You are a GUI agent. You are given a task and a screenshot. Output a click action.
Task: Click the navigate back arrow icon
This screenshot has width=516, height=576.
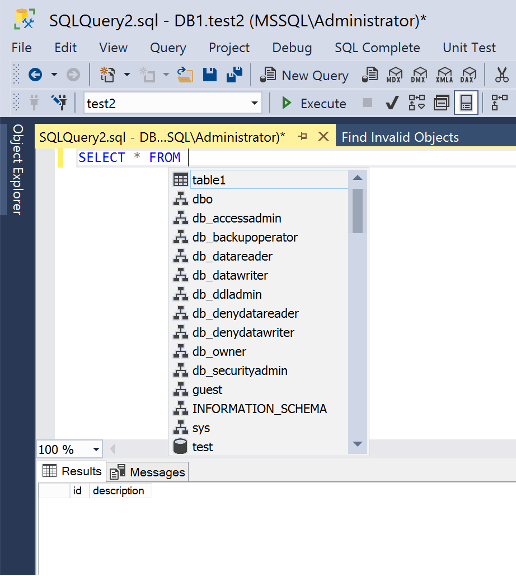click(x=35, y=75)
